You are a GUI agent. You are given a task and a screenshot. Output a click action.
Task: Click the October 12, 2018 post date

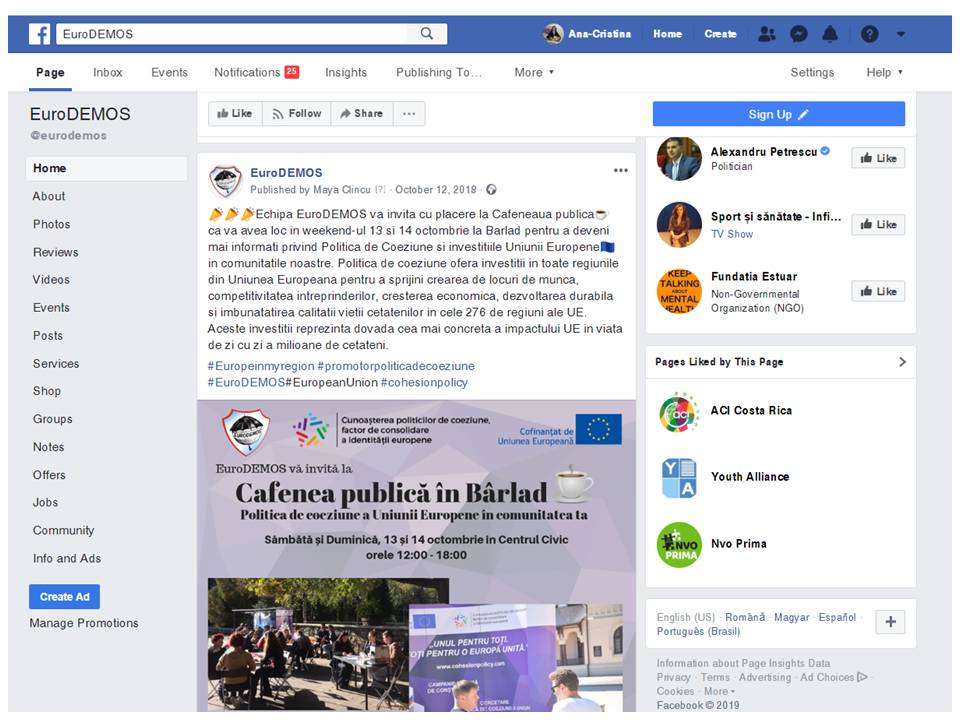(x=436, y=190)
